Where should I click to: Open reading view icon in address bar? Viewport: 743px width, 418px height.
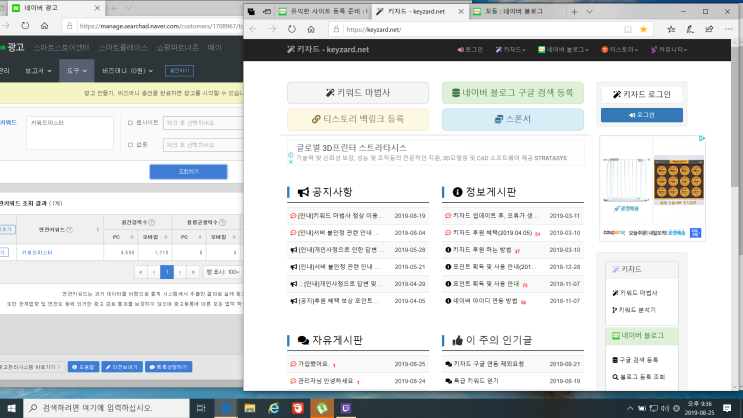point(628,29)
